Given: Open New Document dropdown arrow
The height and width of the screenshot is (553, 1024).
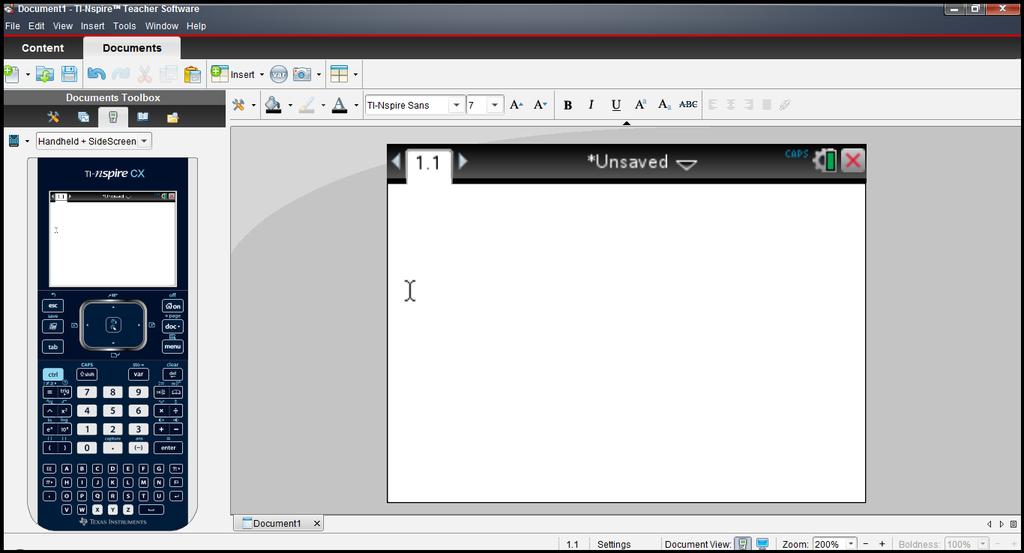Looking at the screenshot, I should point(27,74).
